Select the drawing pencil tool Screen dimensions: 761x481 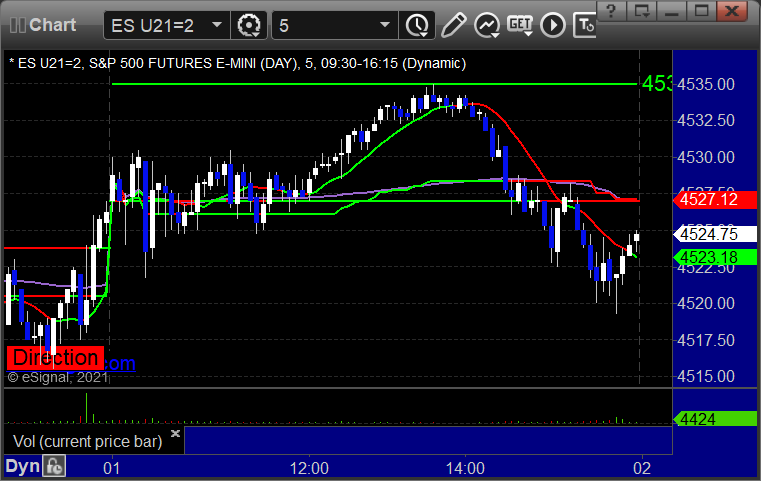(x=453, y=25)
